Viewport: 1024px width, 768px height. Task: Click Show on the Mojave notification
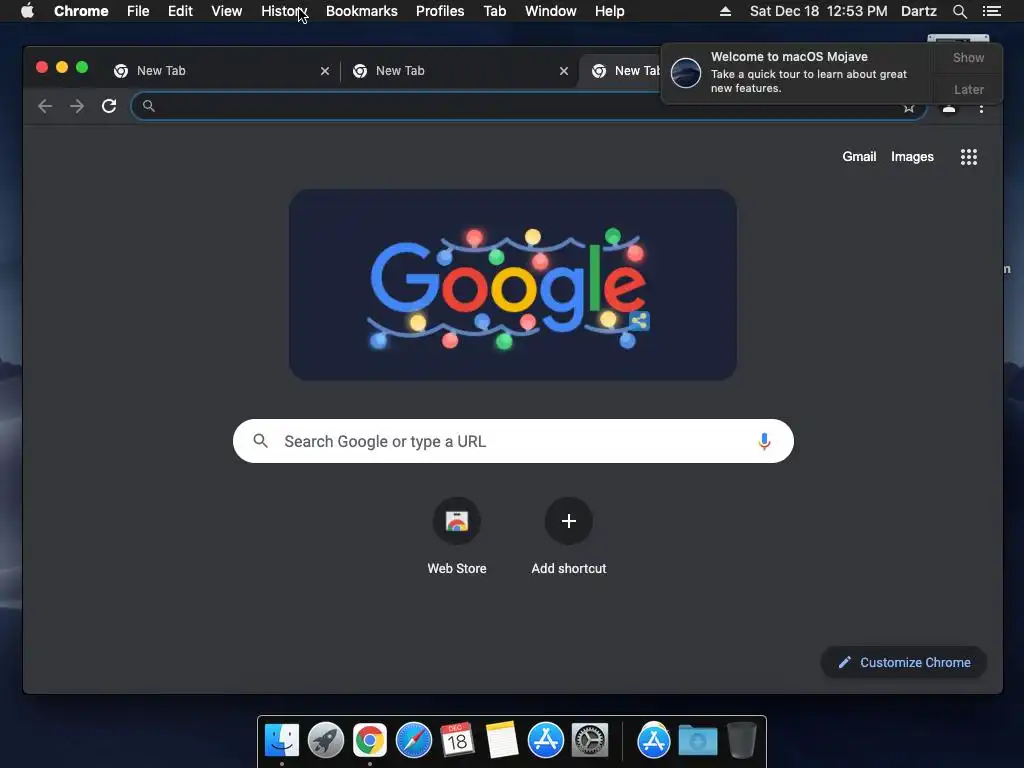pos(968,57)
